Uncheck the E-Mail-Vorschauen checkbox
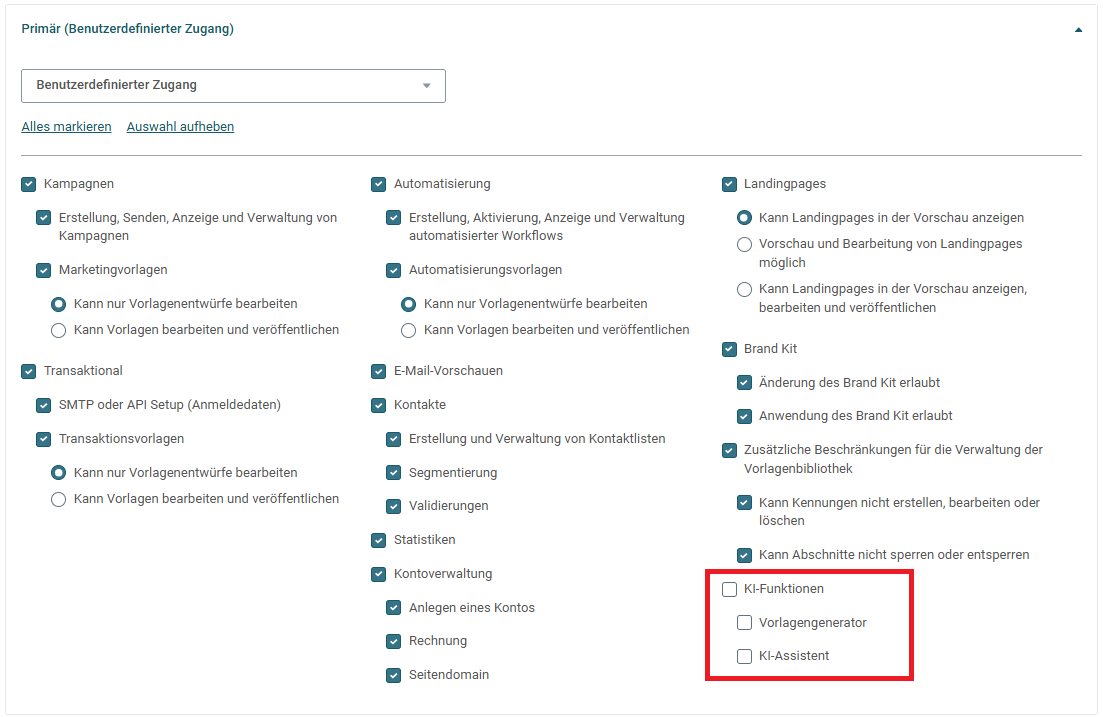Image resolution: width=1103 pixels, height=717 pixels. (378, 371)
